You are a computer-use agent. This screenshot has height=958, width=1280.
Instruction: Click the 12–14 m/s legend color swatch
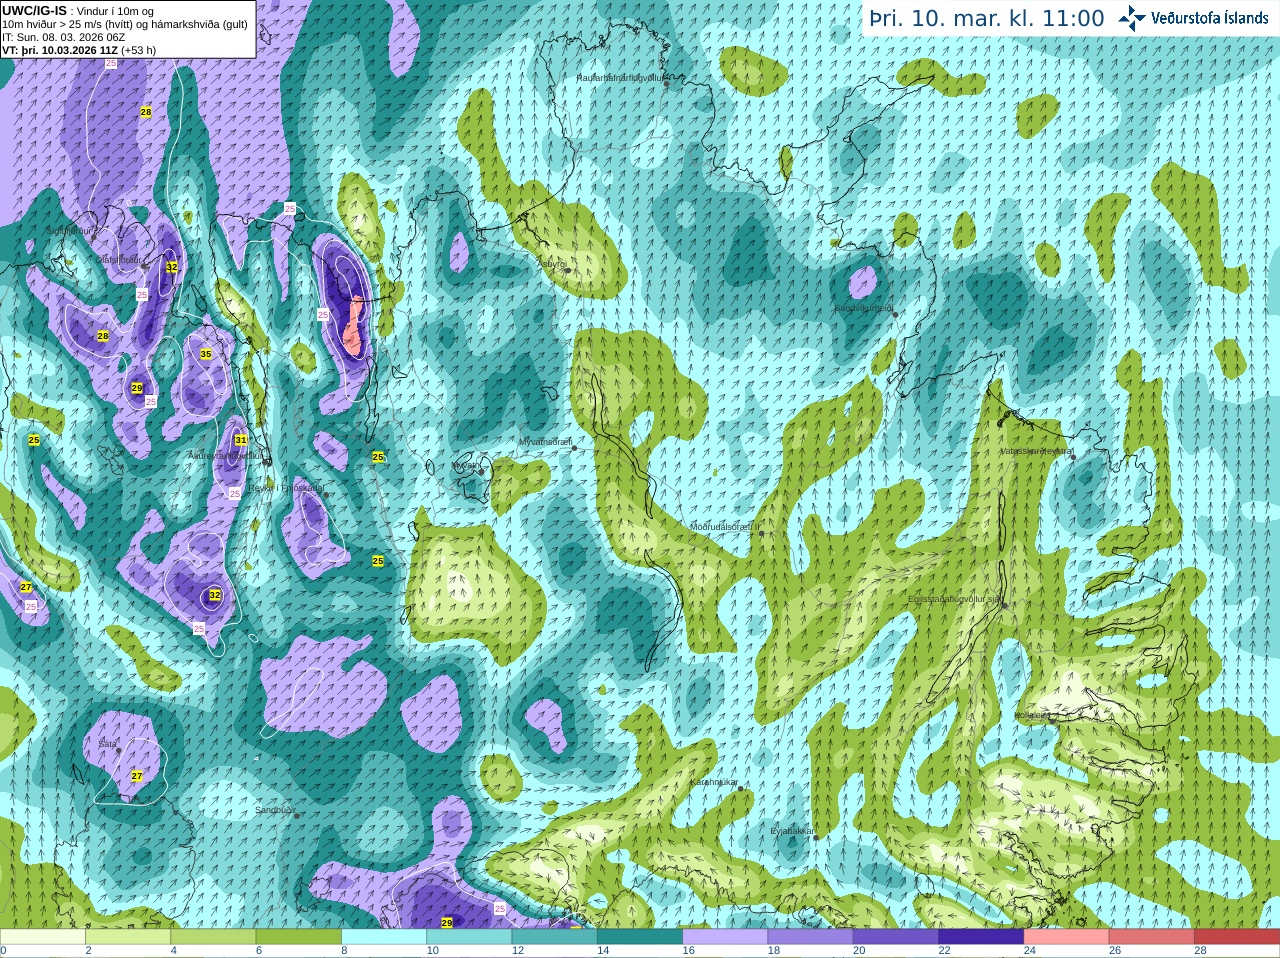[555, 937]
